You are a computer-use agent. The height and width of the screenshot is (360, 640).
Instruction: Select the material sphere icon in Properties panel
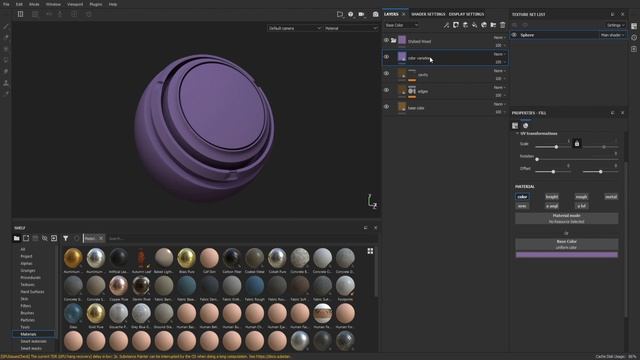tap(525, 126)
